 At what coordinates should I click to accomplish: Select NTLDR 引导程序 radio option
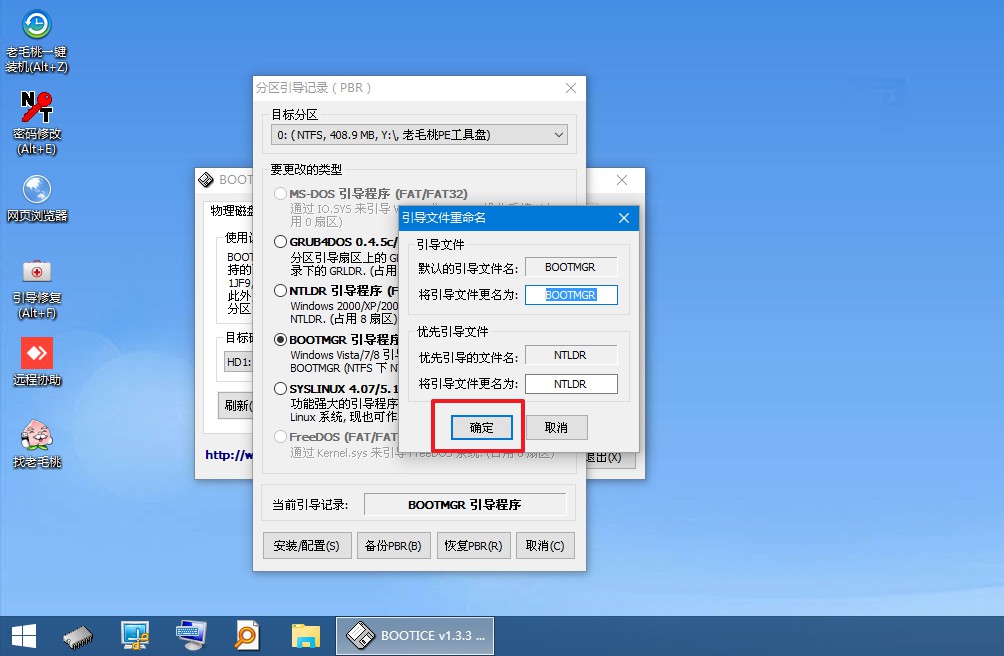coord(280,291)
